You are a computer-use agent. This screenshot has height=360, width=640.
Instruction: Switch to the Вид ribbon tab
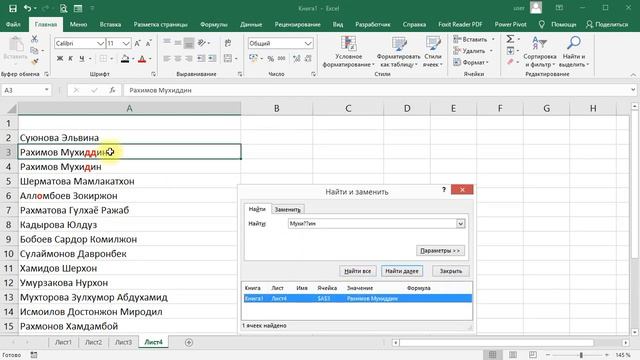click(338, 24)
